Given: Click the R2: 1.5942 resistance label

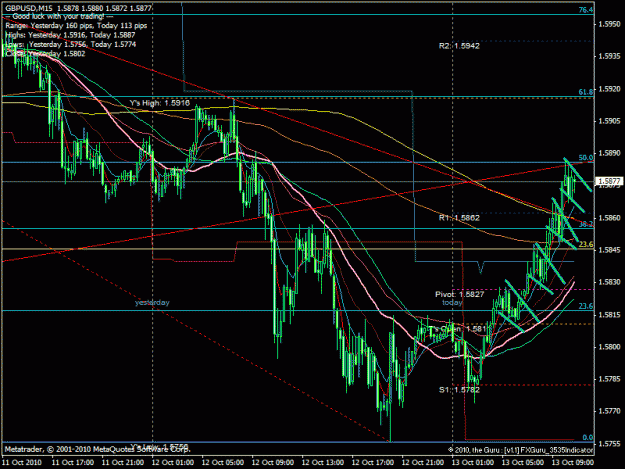Looking at the screenshot, I should pos(459,46).
